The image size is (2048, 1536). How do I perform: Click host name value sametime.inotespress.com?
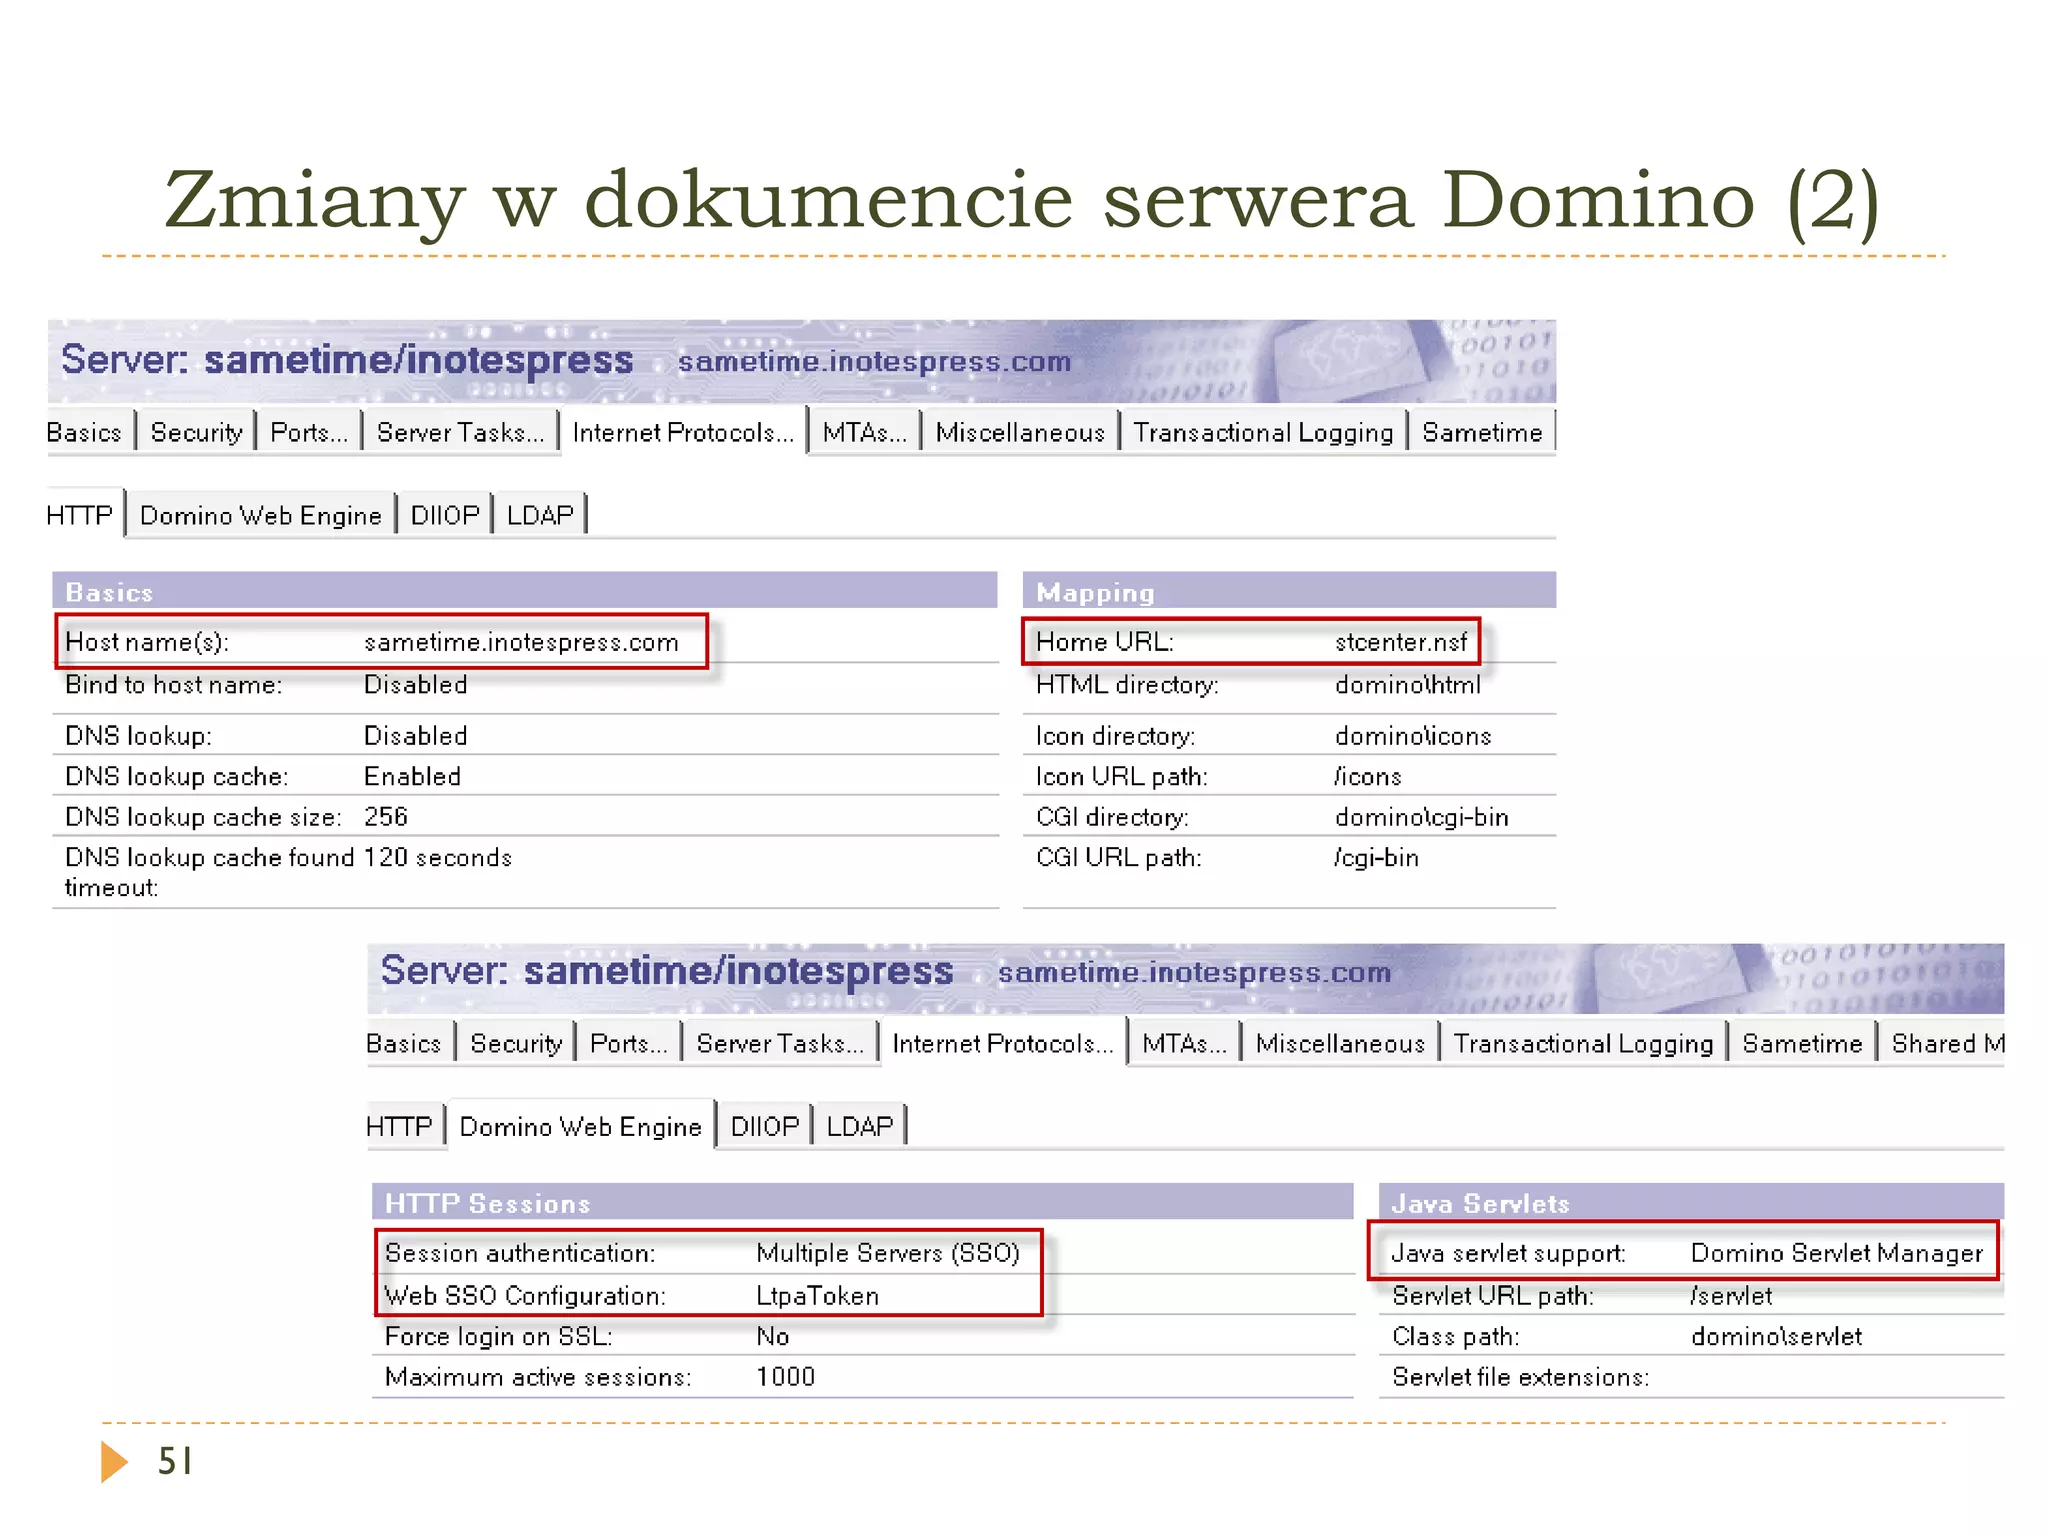click(521, 642)
